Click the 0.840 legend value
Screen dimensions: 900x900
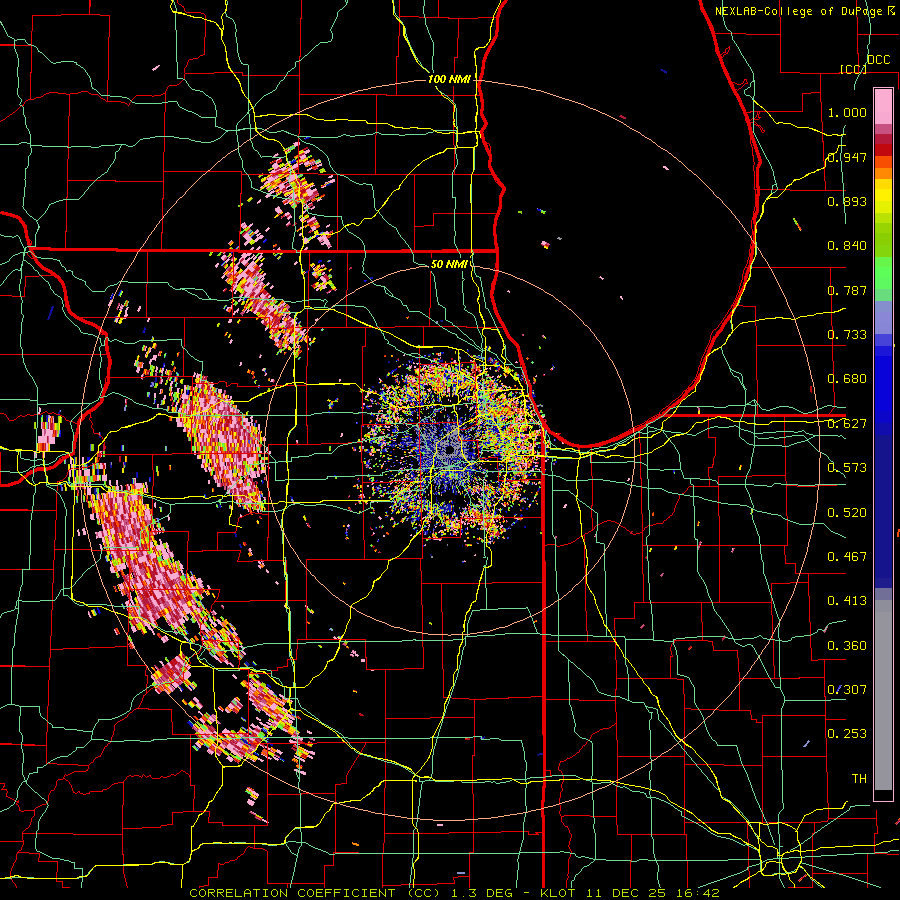pos(847,246)
